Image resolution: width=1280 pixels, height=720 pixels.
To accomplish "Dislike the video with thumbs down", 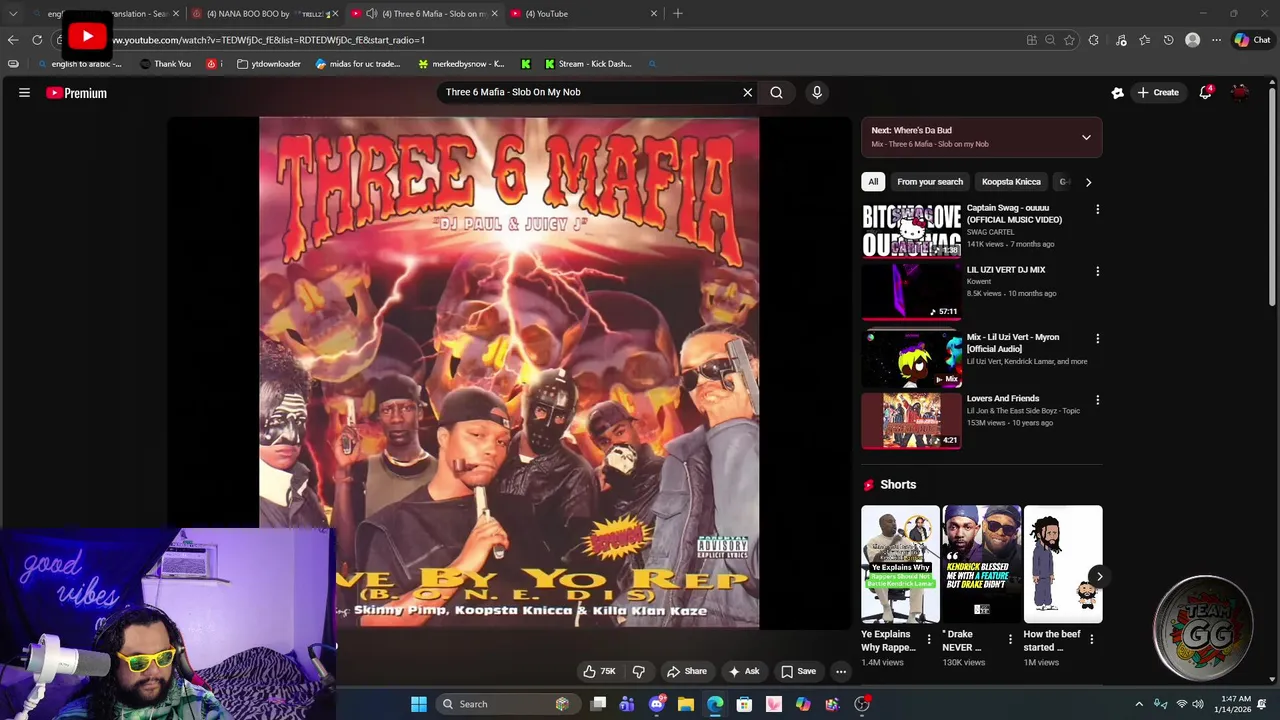I will (x=638, y=672).
